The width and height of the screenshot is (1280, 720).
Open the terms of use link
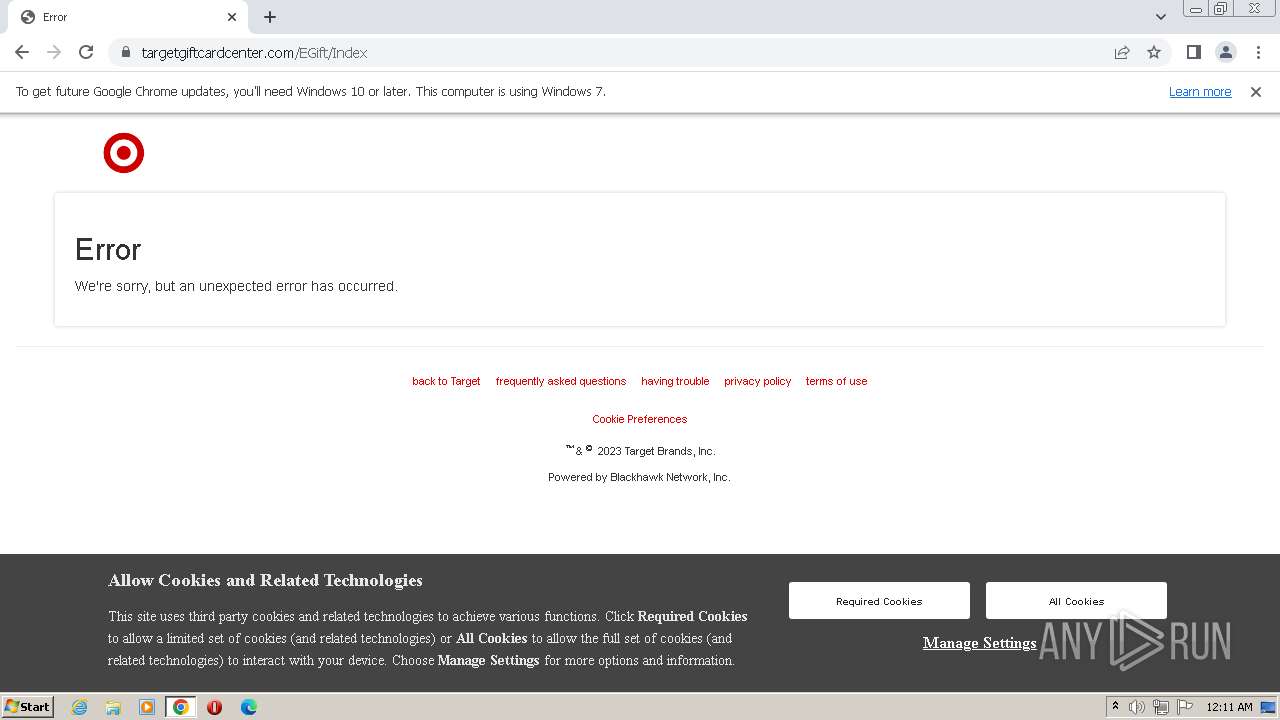(x=836, y=381)
